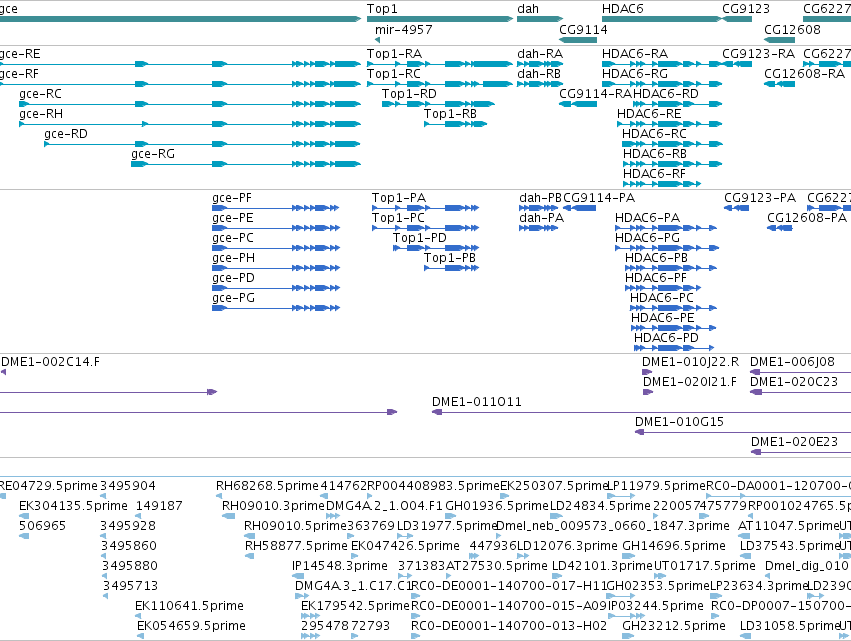851x641 pixels.
Task: Select transcript dah-RA
Action: (x=540, y=54)
